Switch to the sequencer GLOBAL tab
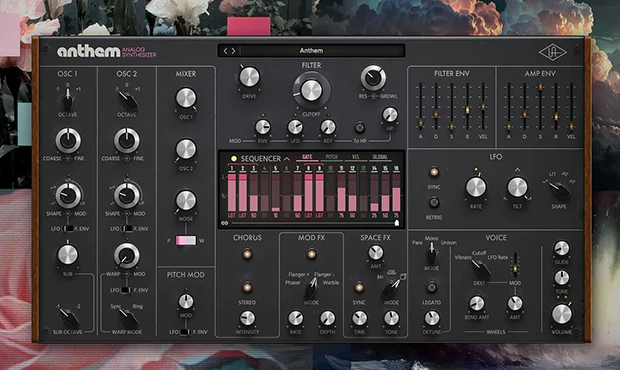The image size is (620, 370). tap(380, 157)
